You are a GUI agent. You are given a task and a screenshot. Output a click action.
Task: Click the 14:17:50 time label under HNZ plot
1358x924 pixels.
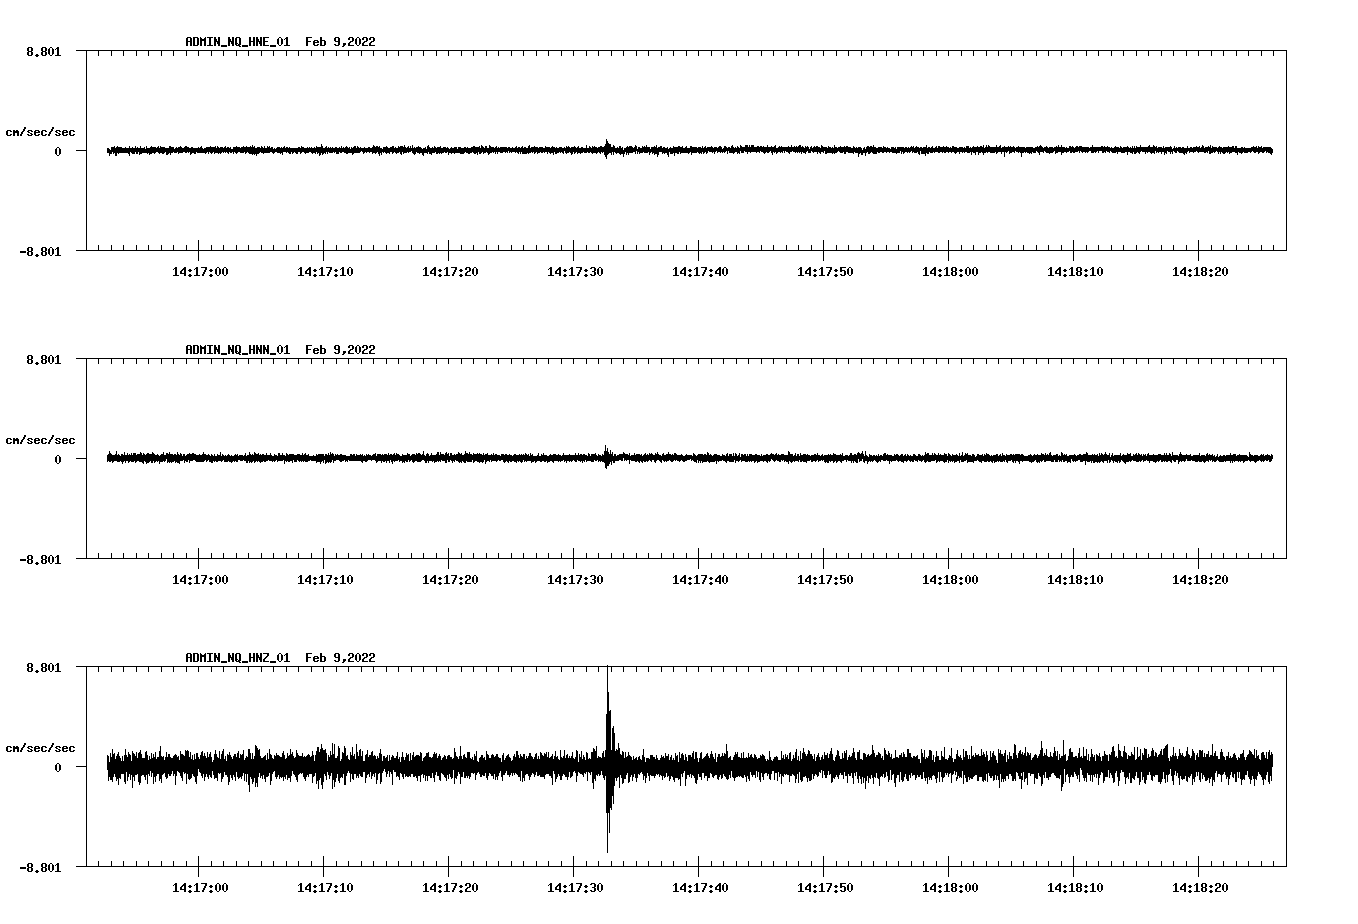click(x=825, y=887)
